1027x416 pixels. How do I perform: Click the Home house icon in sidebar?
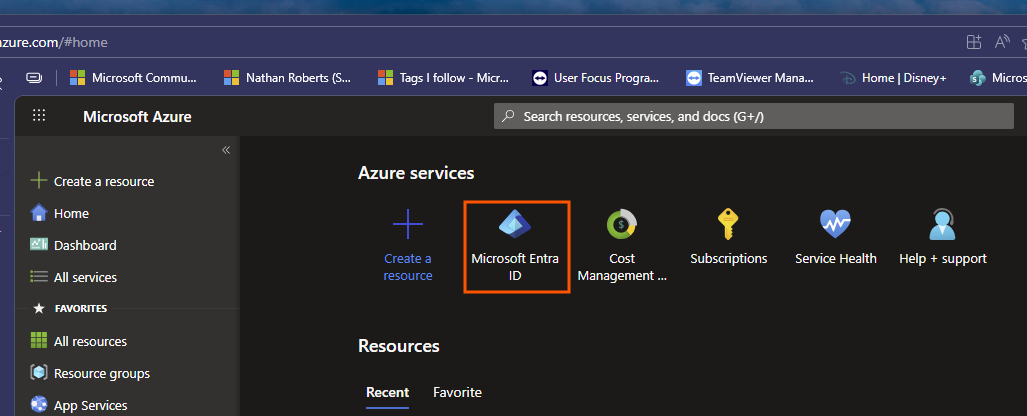click(39, 213)
